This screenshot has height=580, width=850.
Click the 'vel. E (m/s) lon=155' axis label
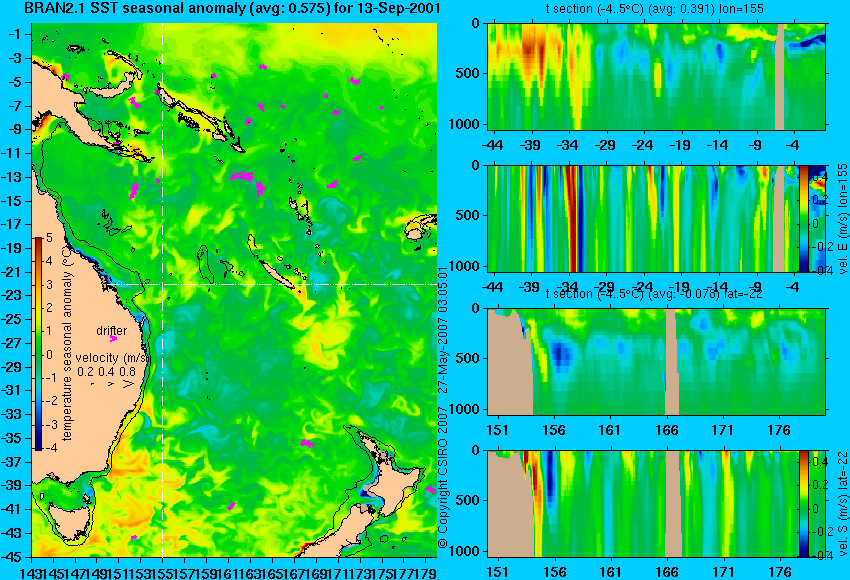tap(843, 219)
